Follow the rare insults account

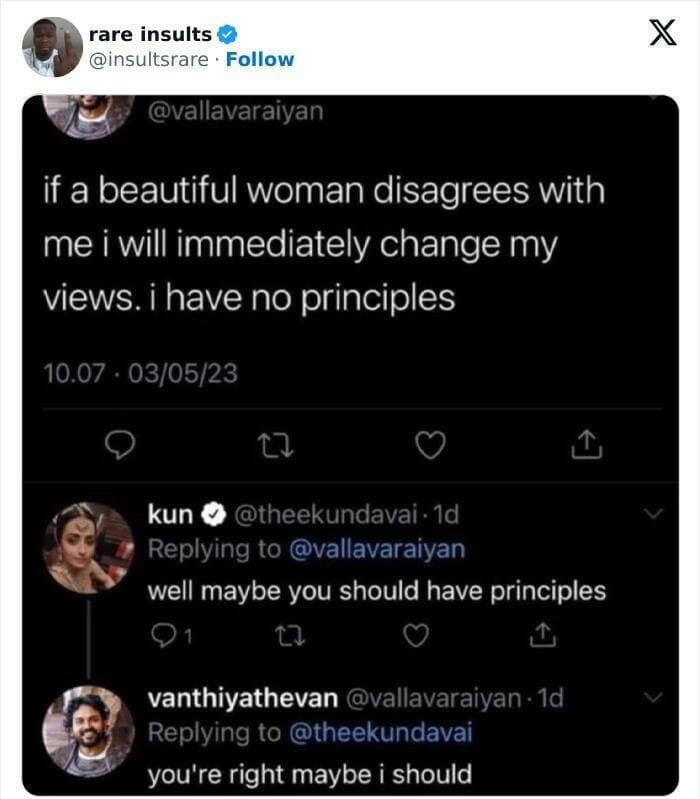coord(260,59)
